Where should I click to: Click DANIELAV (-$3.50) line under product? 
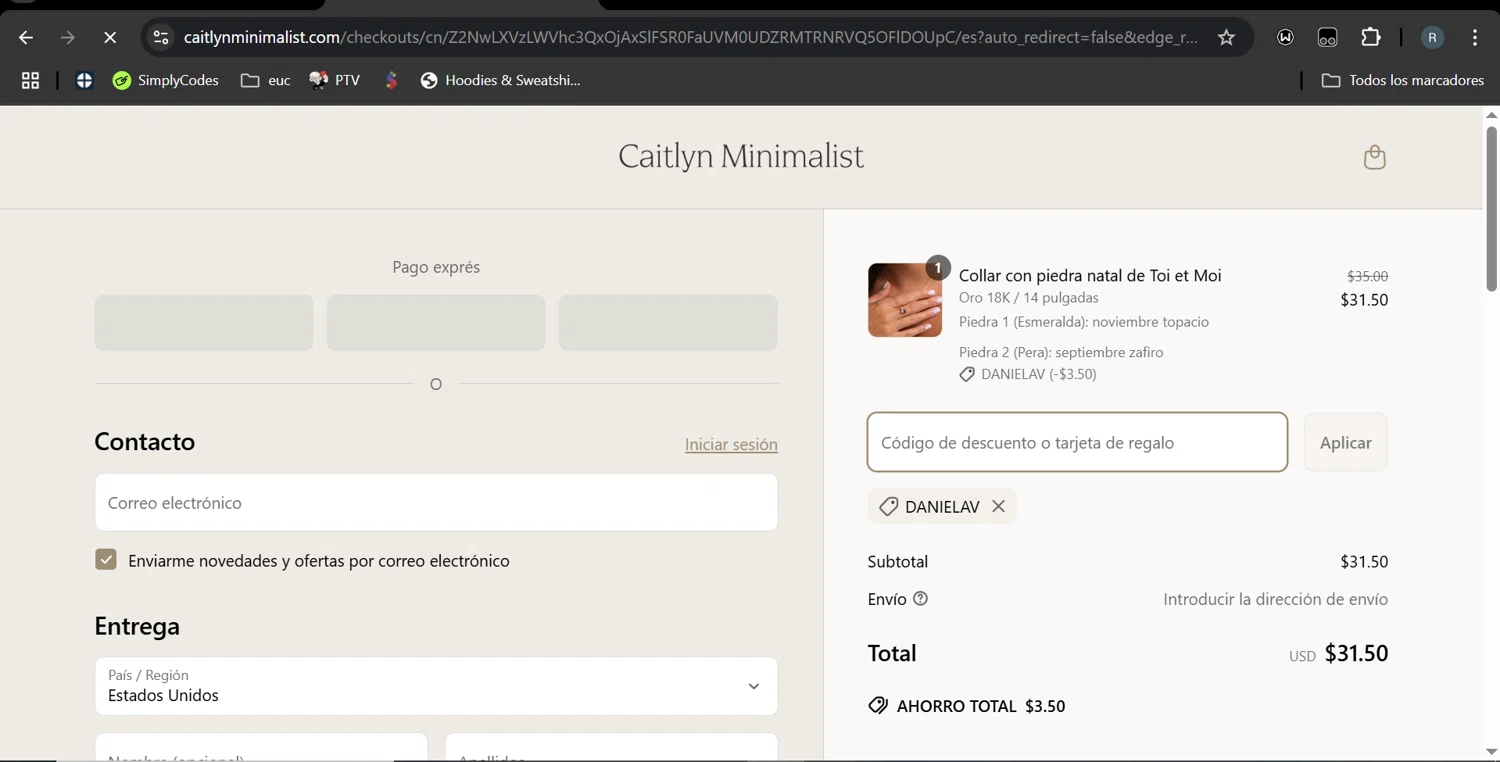(x=1028, y=374)
